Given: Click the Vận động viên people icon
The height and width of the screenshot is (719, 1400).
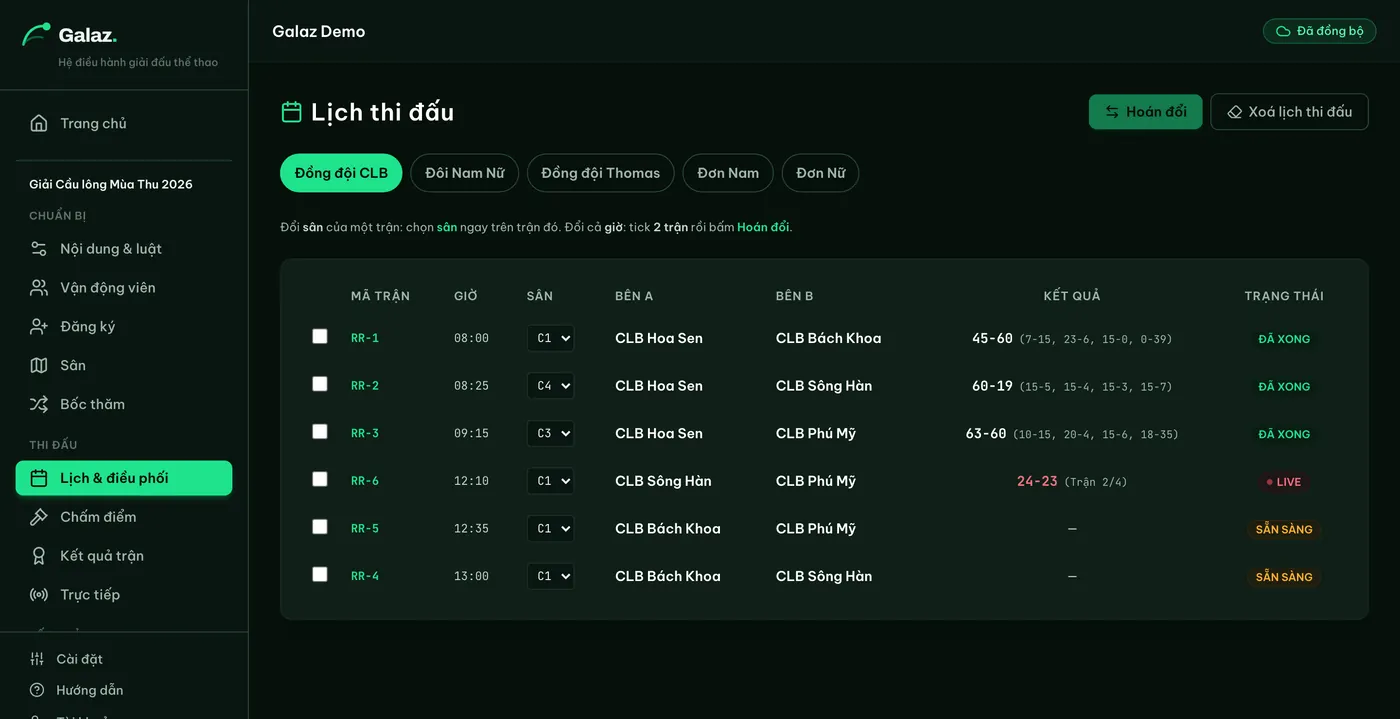Looking at the screenshot, I should click(x=39, y=288).
